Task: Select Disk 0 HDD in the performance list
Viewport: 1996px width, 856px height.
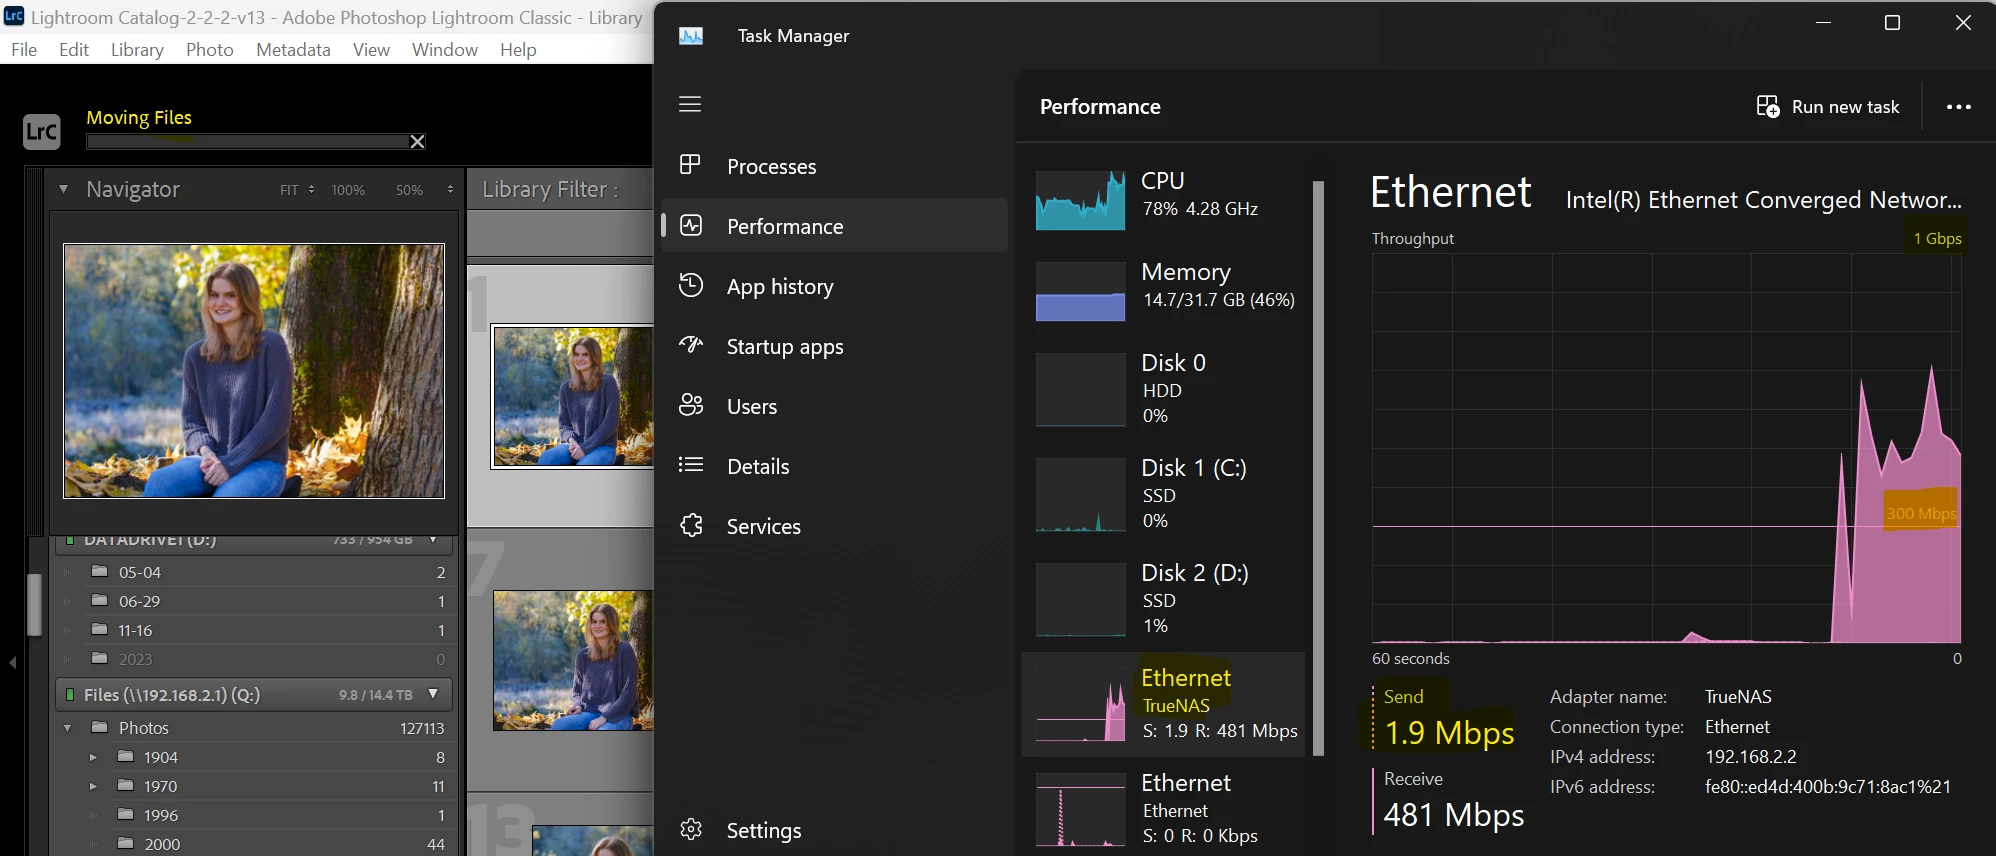Action: click(1164, 388)
